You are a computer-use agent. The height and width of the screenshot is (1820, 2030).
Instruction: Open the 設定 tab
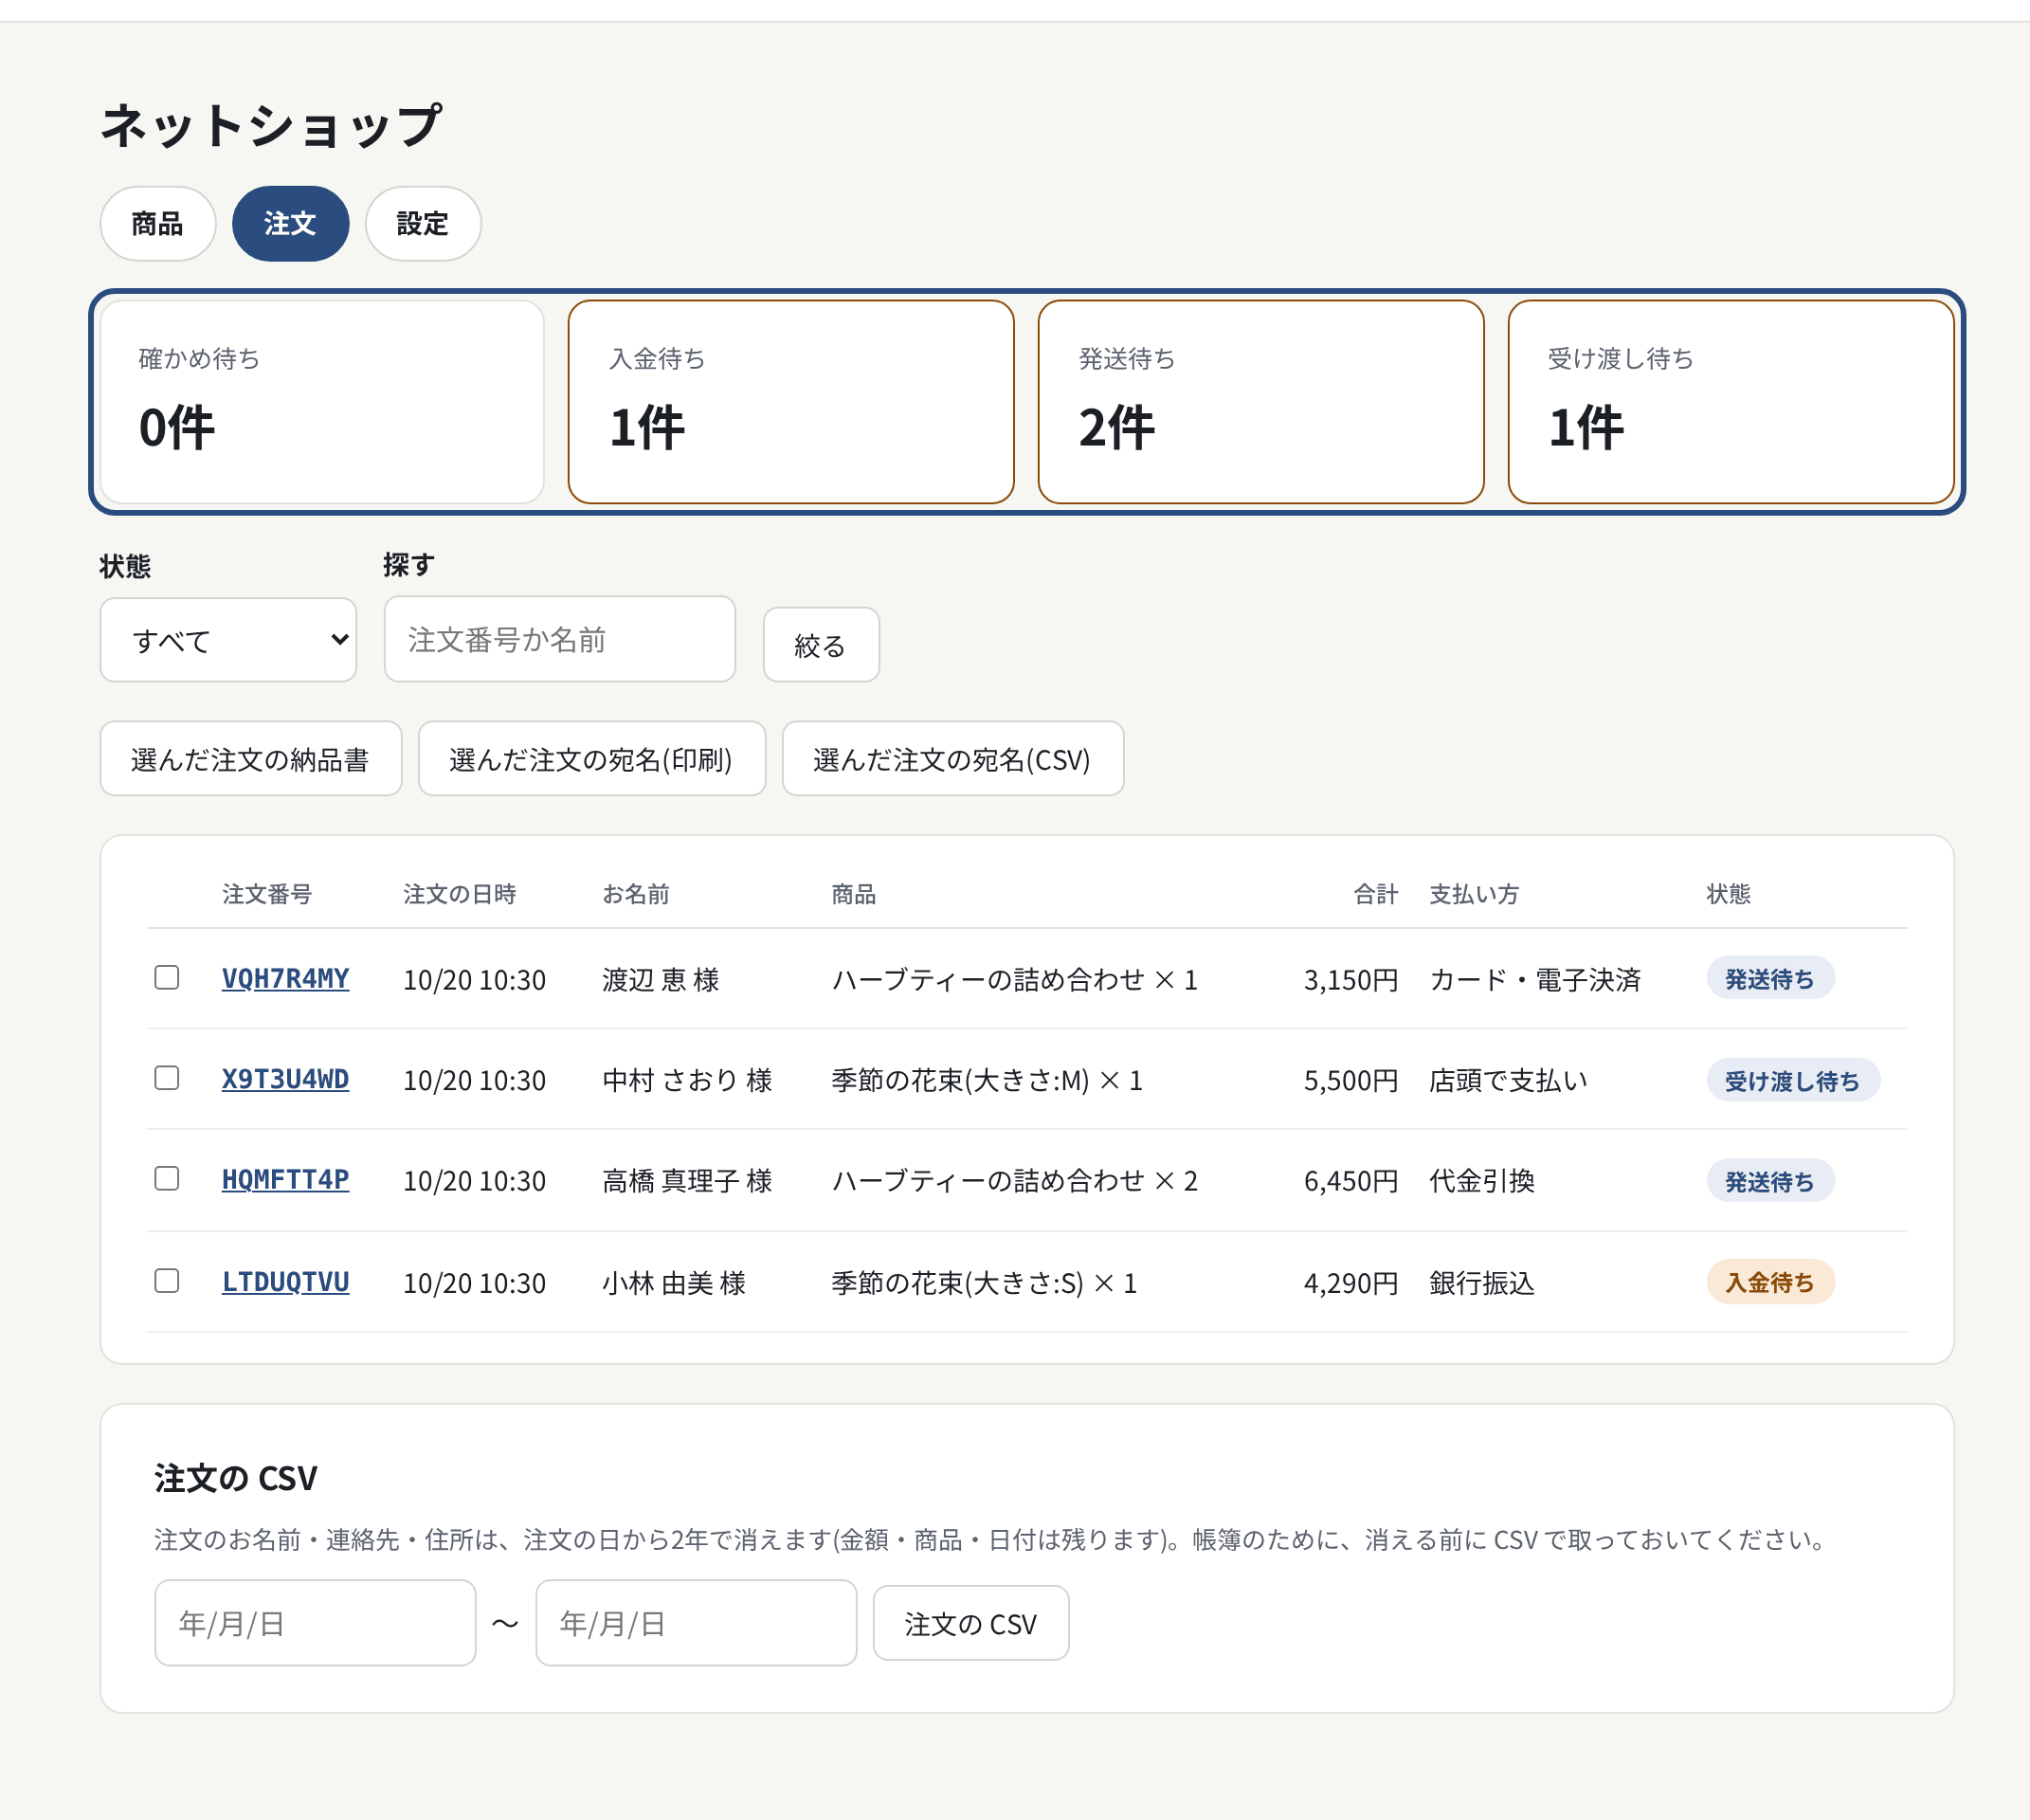click(x=423, y=224)
